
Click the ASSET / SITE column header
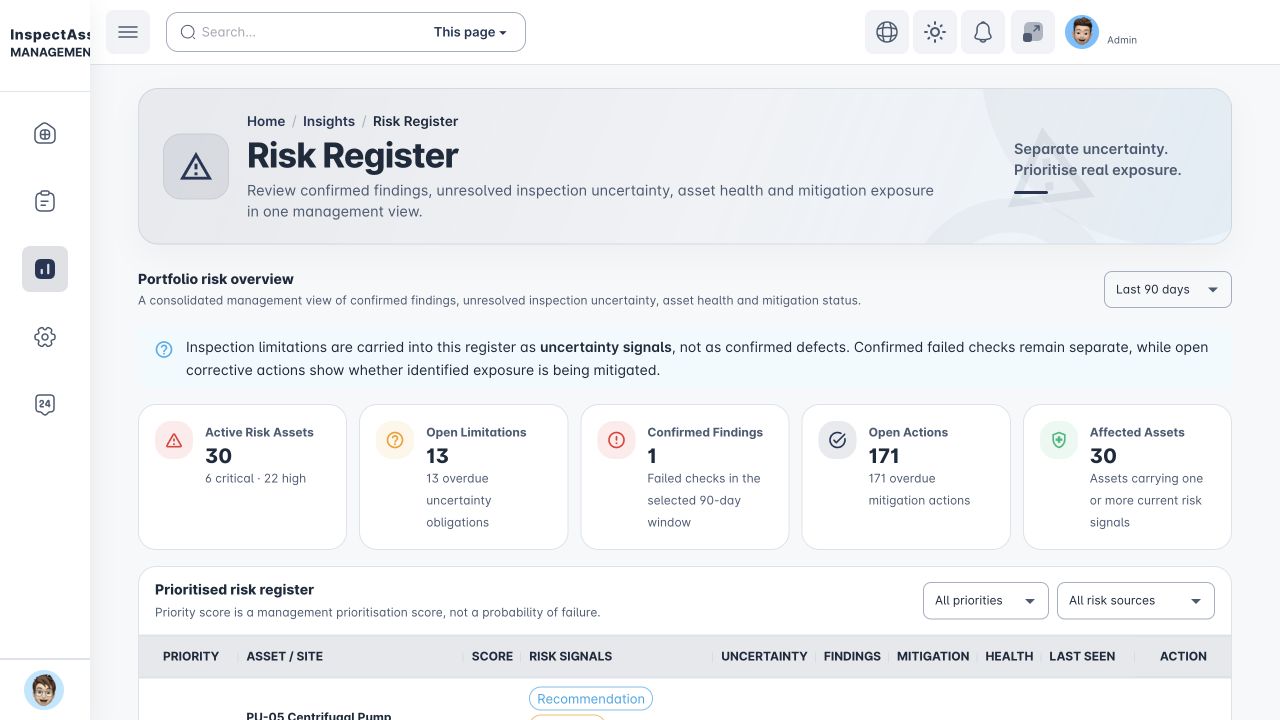[x=285, y=656]
